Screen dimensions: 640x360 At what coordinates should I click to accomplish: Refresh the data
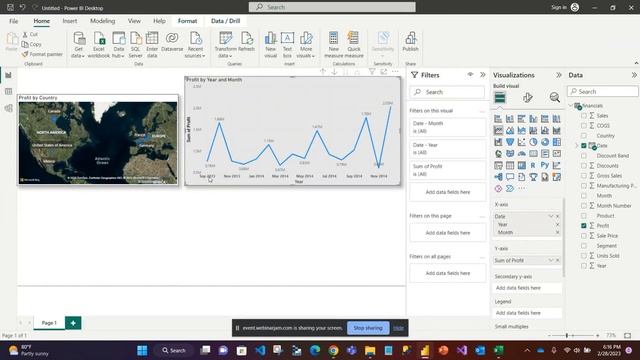coord(246,42)
